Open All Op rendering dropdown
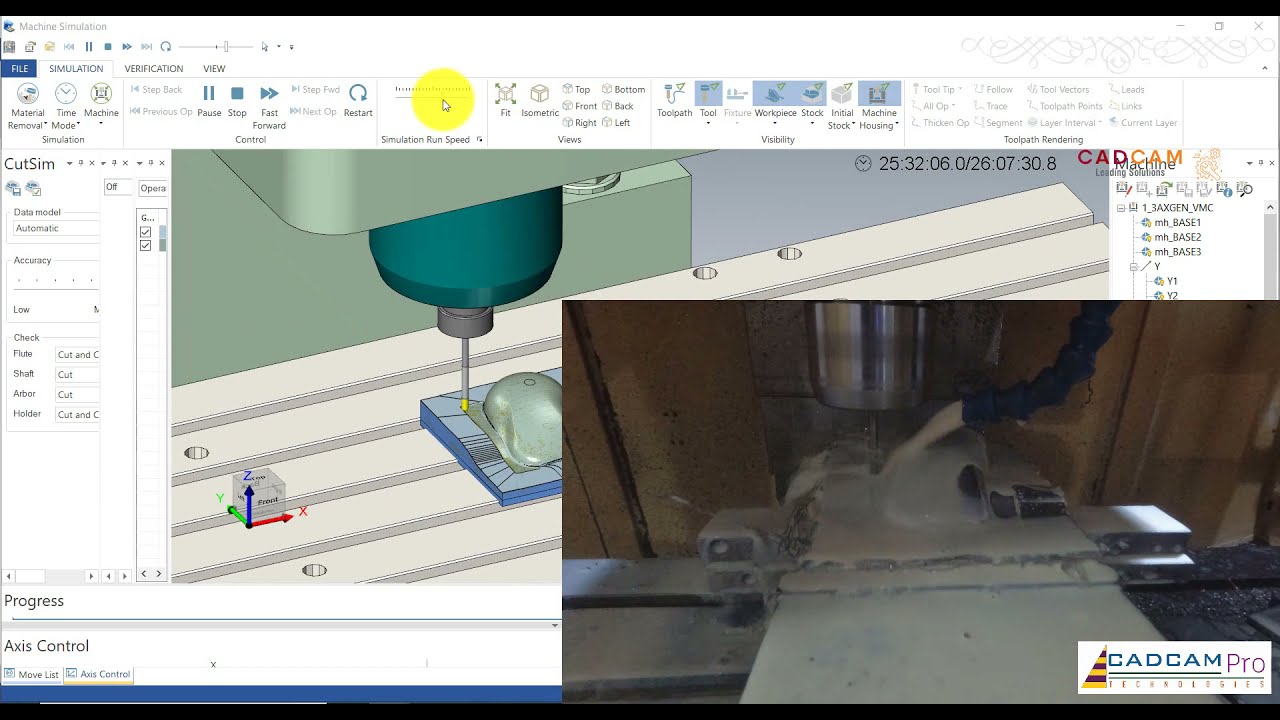Image resolution: width=1280 pixels, height=720 pixels. pos(933,106)
